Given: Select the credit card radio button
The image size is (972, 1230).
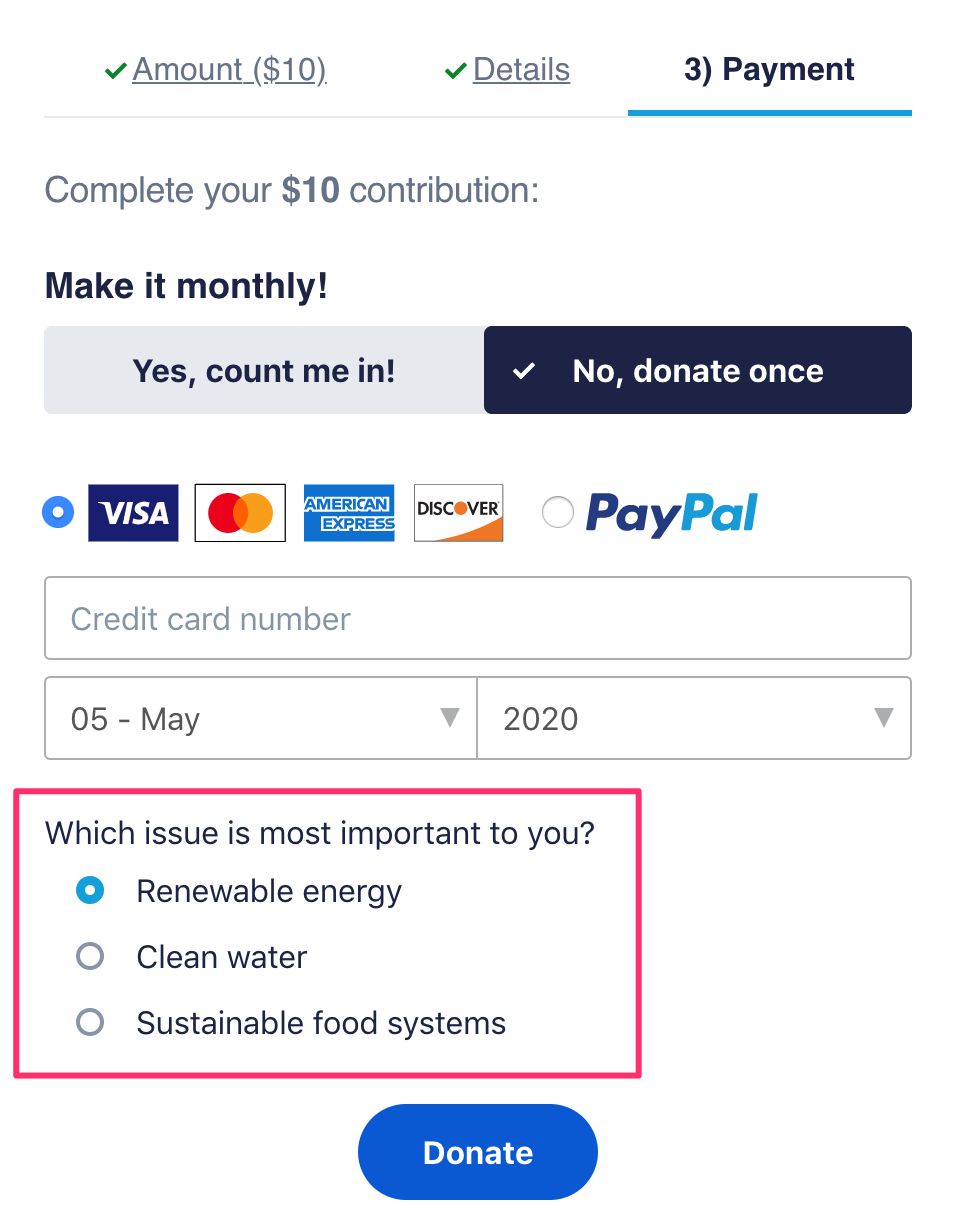Looking at the screenshot, I should 58,513.
